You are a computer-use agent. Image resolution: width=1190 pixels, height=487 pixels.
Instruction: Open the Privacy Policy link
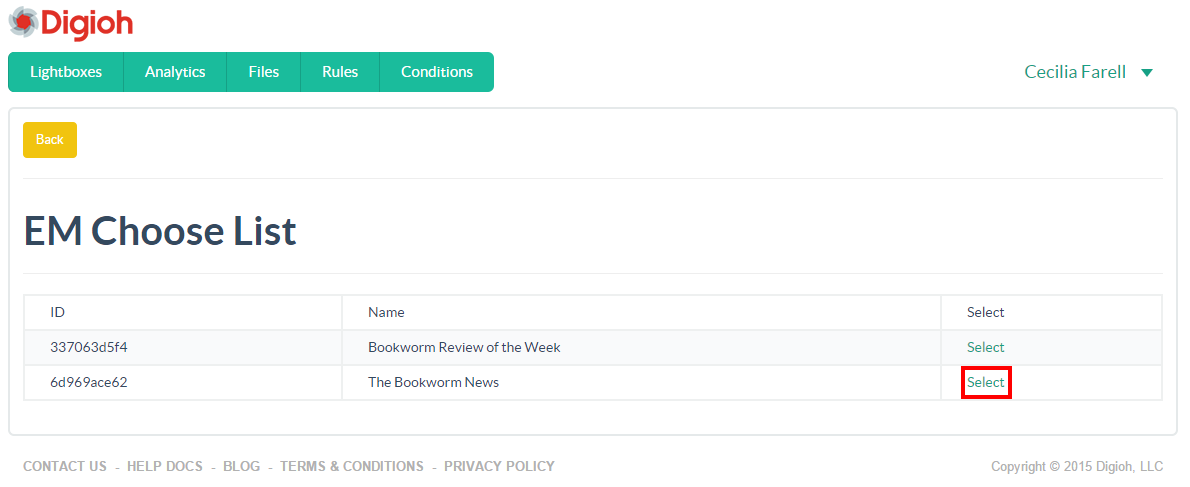pyautogui.click(x=499, y=466)
